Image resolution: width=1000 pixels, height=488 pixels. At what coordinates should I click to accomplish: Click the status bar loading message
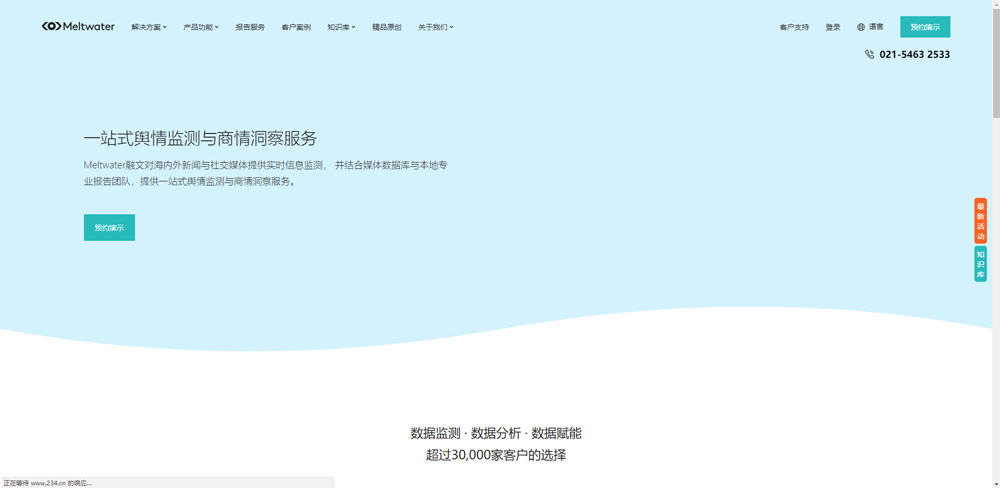coord(47,483)
